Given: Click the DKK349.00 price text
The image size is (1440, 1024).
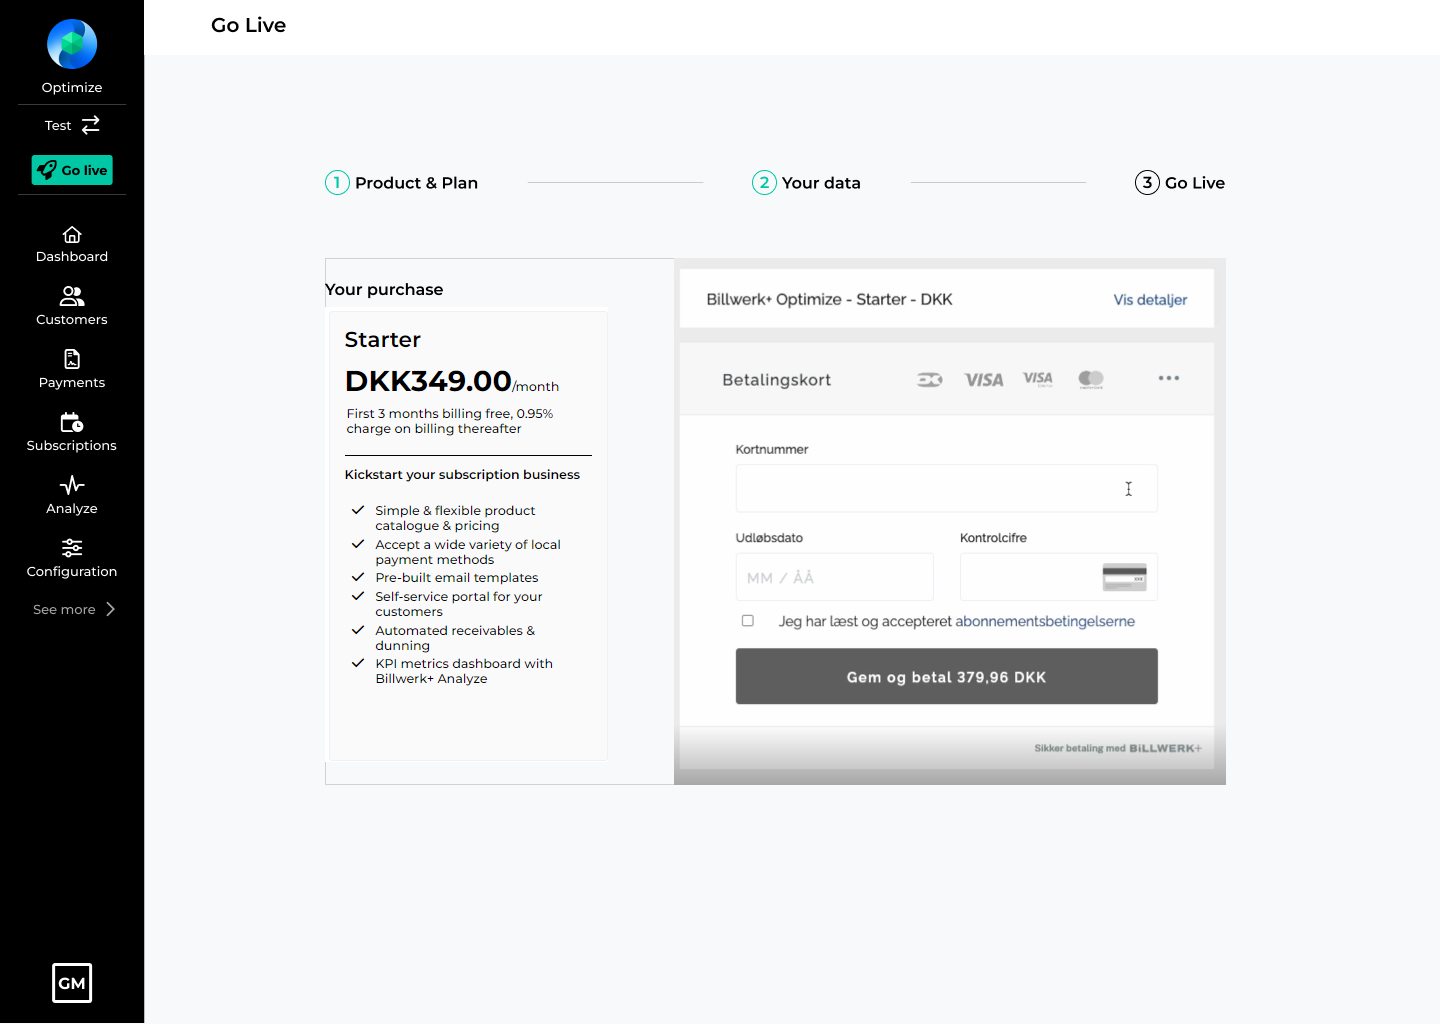Looking at the screenshot, I should point(428,381).
